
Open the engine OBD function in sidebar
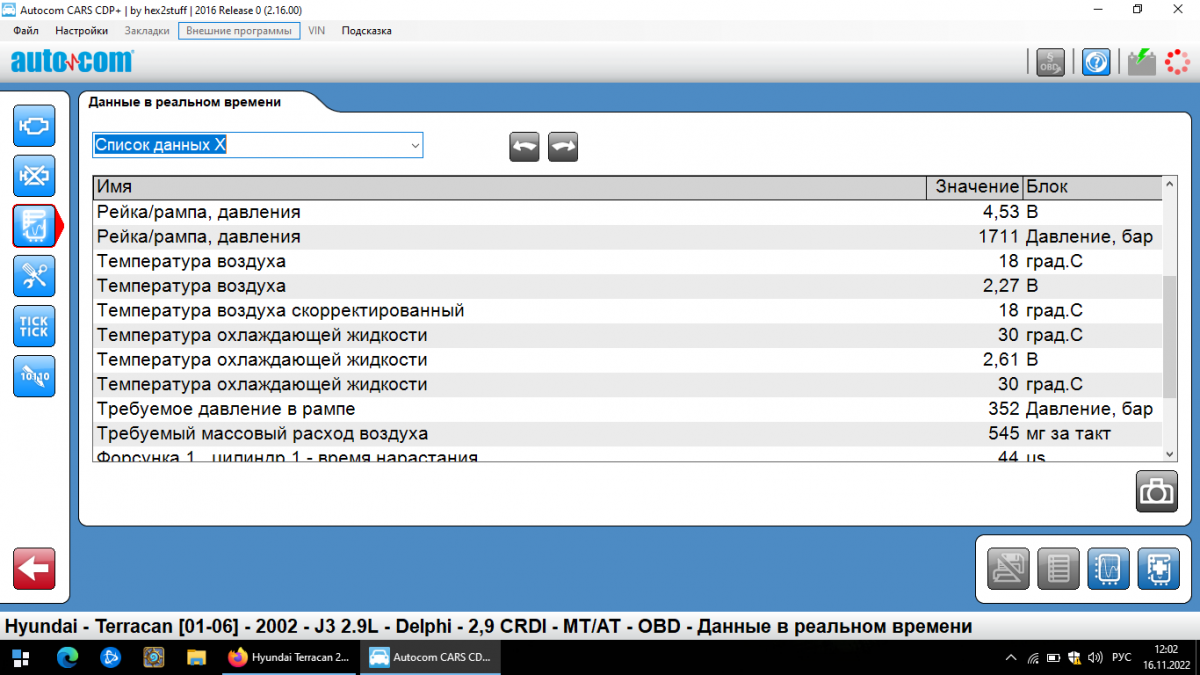click(34, 126)
